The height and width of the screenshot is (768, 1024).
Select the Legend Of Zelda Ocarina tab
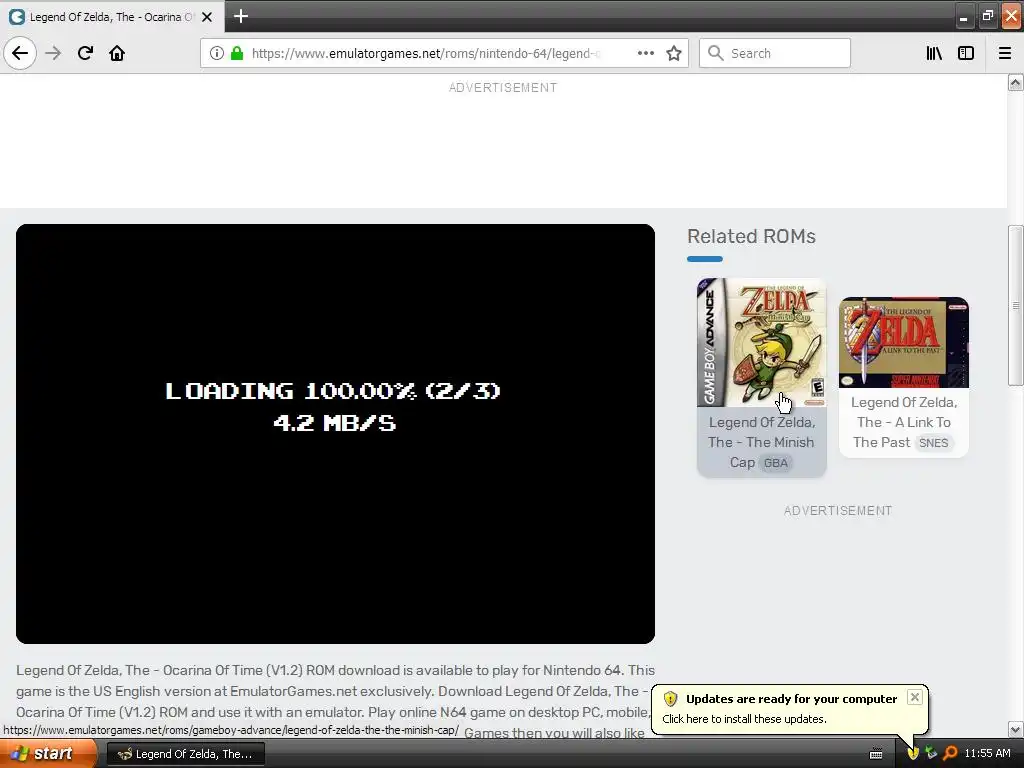point(111,17)
